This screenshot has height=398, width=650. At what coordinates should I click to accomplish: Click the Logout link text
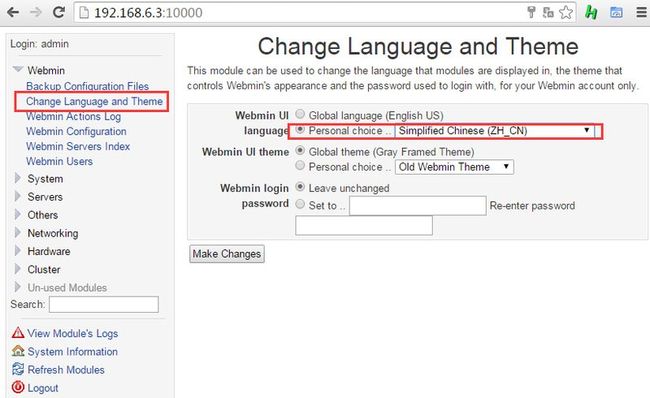tap(43, 388)
